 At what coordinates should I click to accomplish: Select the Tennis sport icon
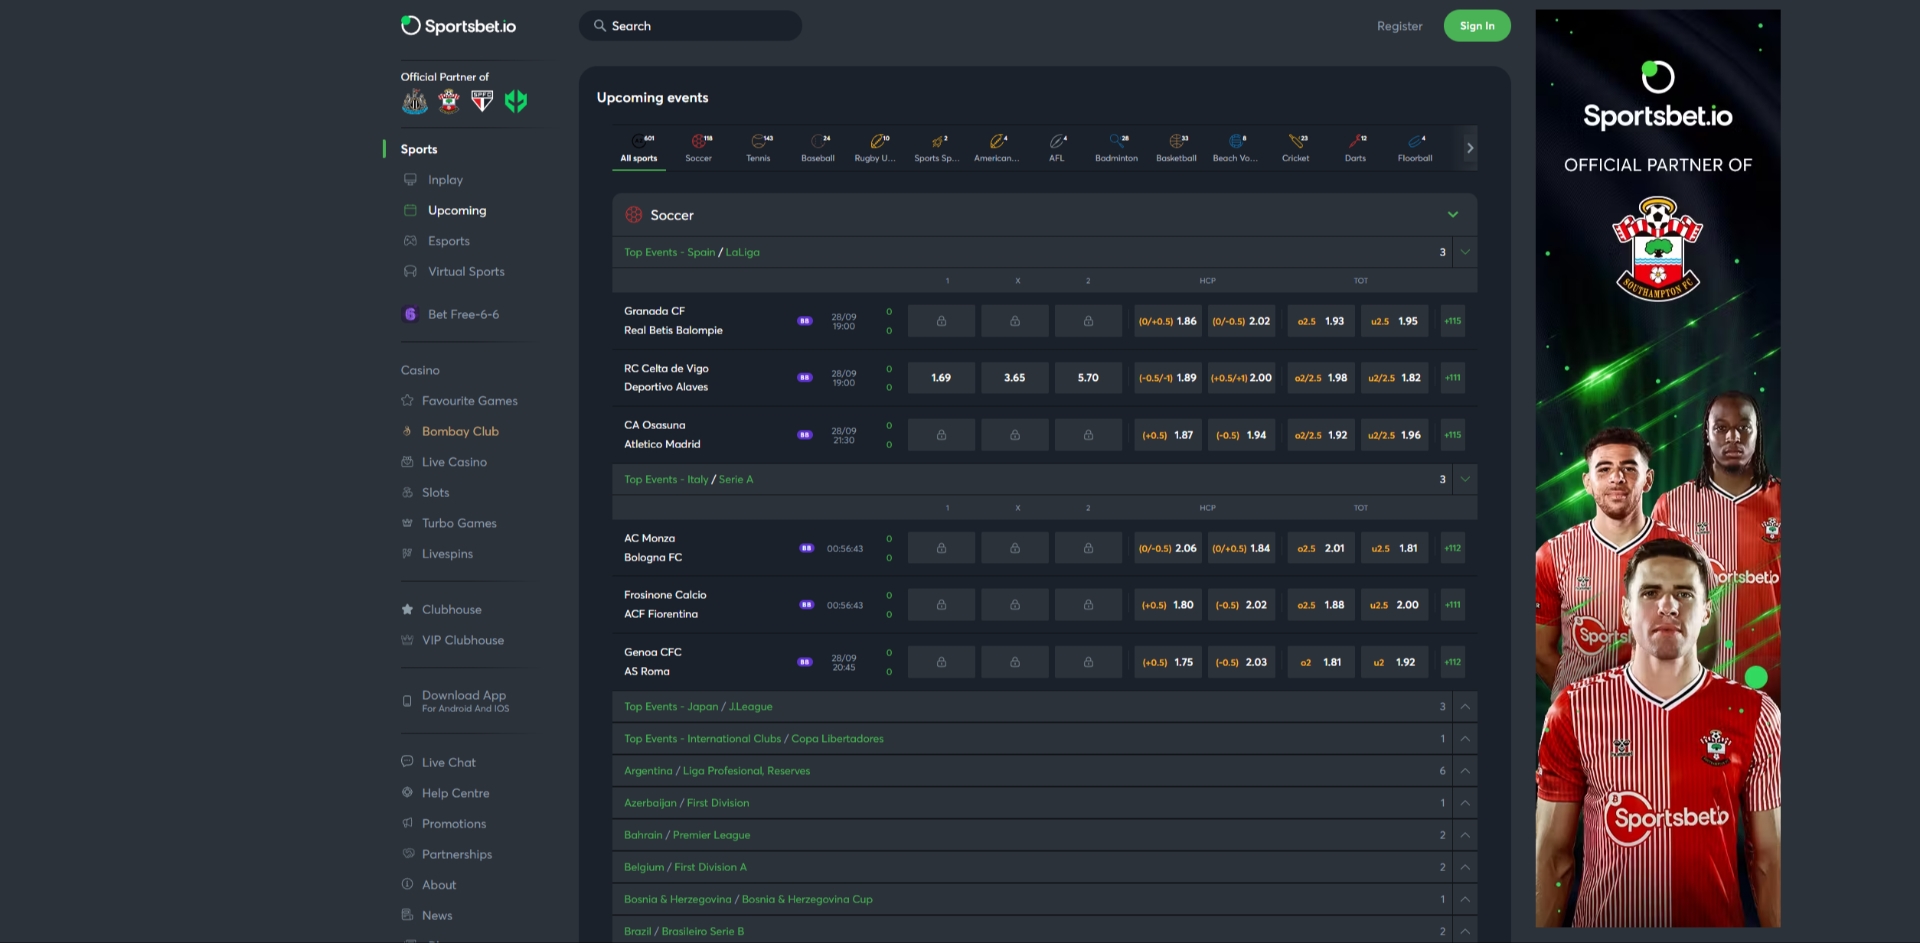click(x=758, y=147)
